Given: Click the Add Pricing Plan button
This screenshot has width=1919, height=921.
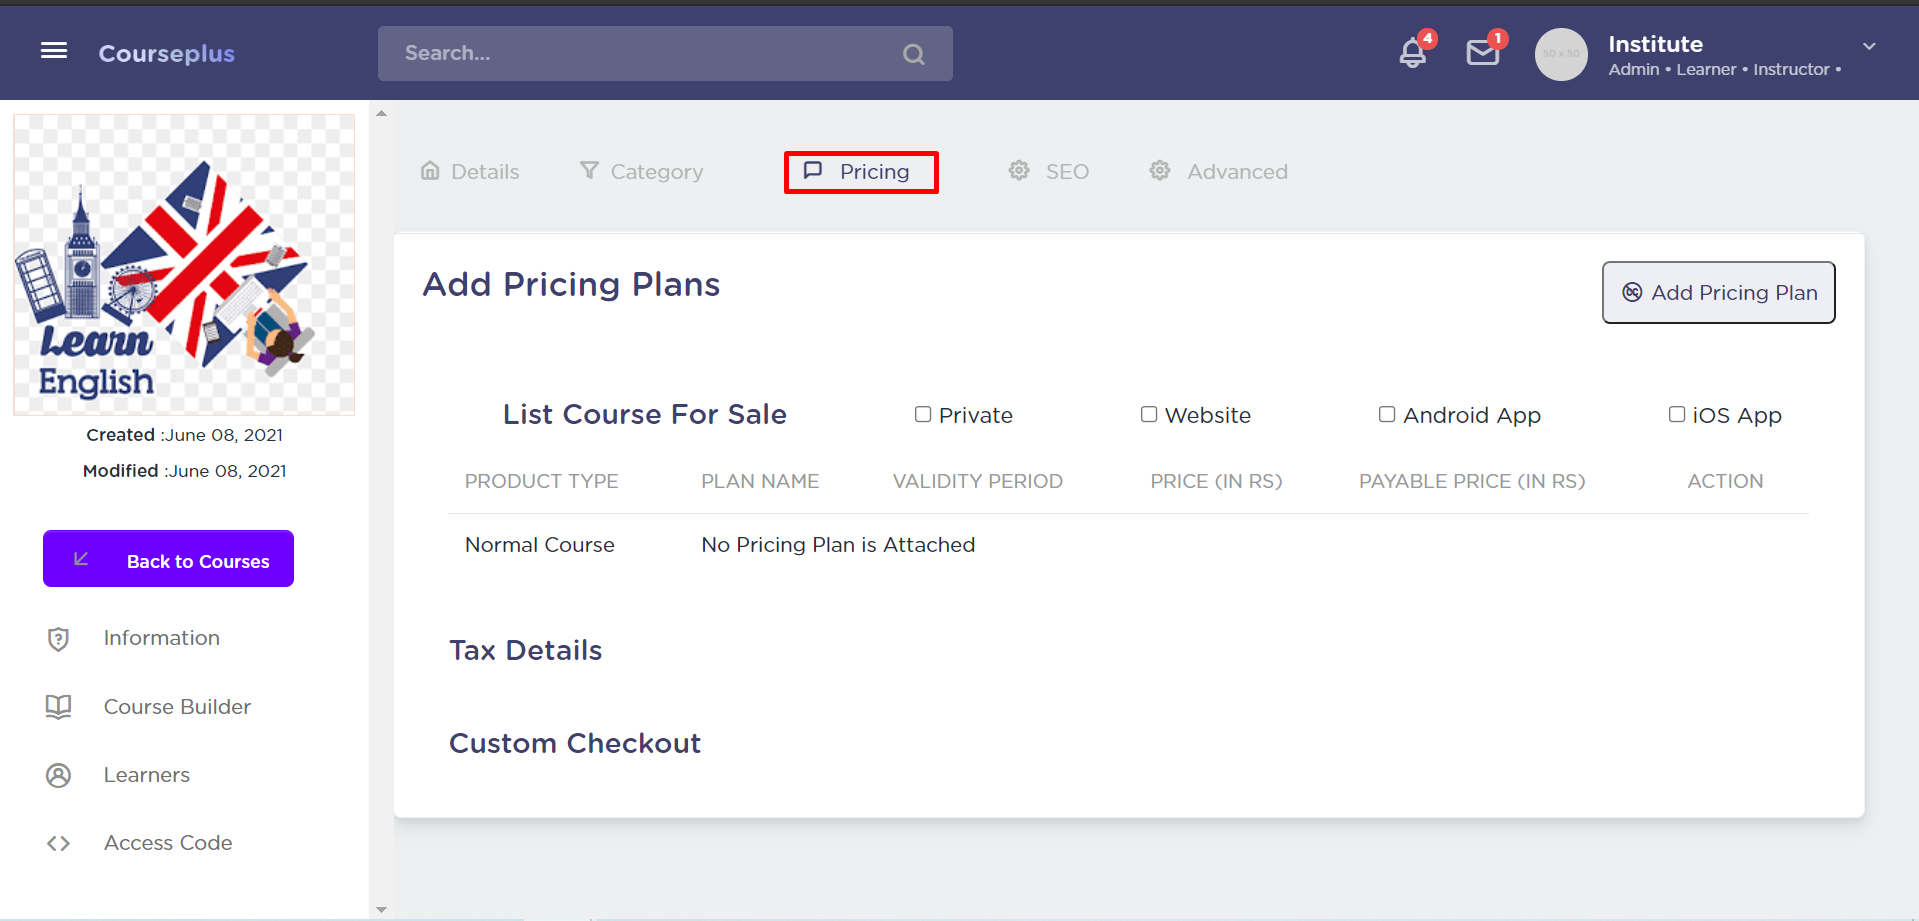Looking at the screenshot, I should [1718, 292].
